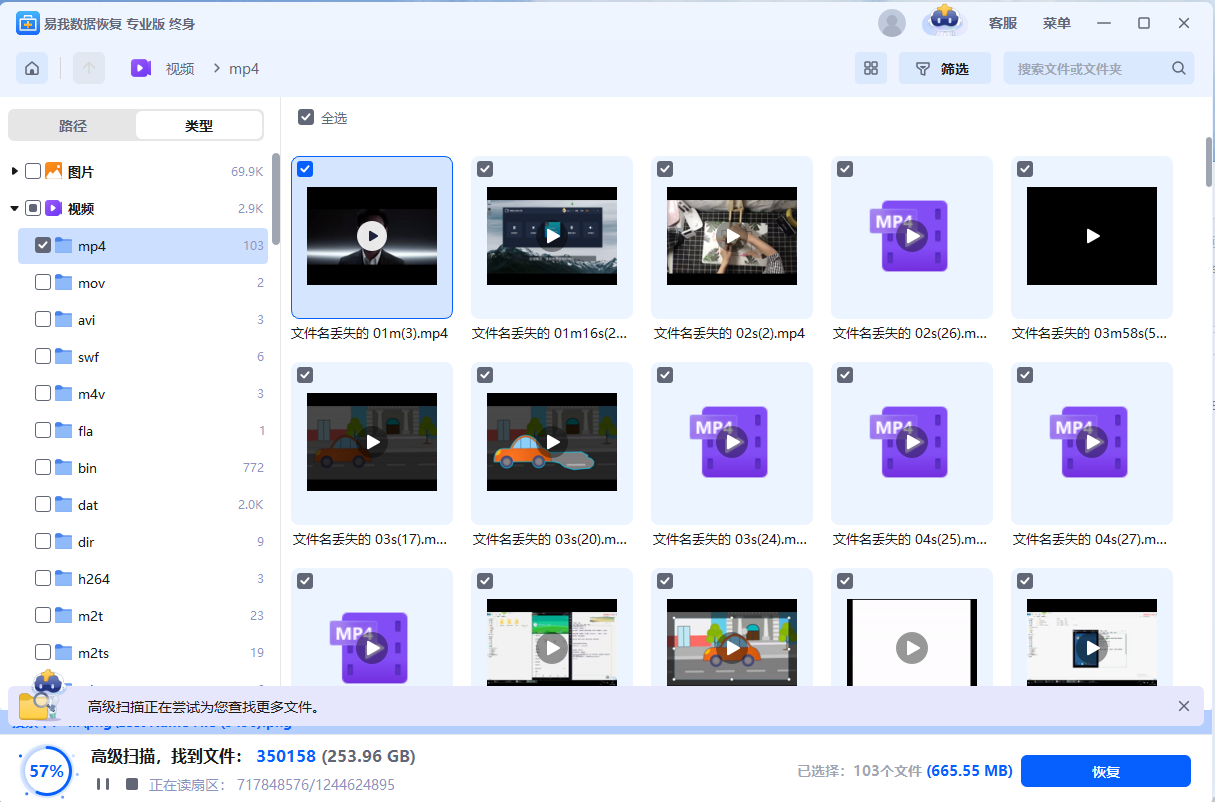
Task: Click the home icon button
Action: pos(32,69)
